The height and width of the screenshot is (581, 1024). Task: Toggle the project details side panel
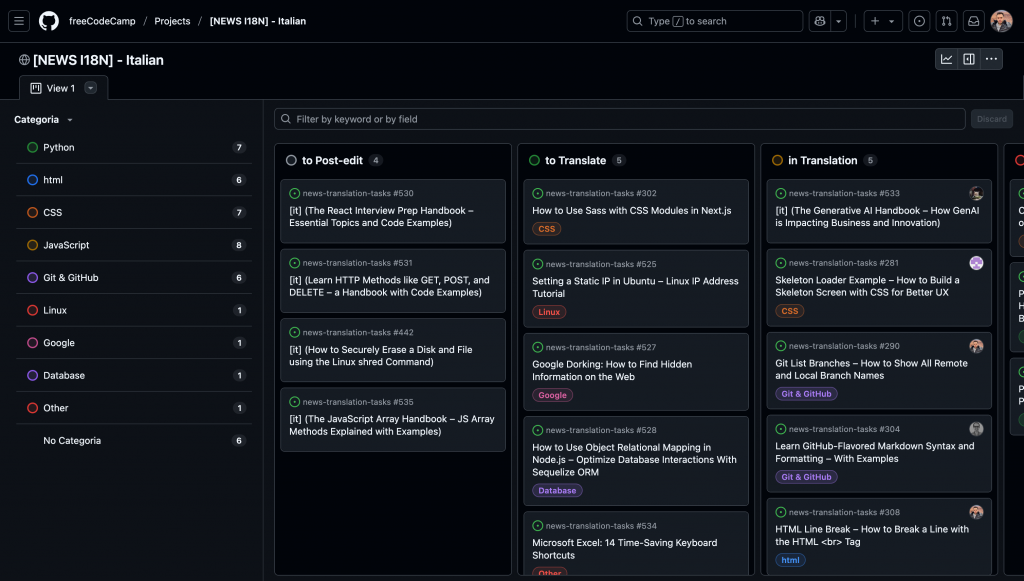[x=969, y=59]
